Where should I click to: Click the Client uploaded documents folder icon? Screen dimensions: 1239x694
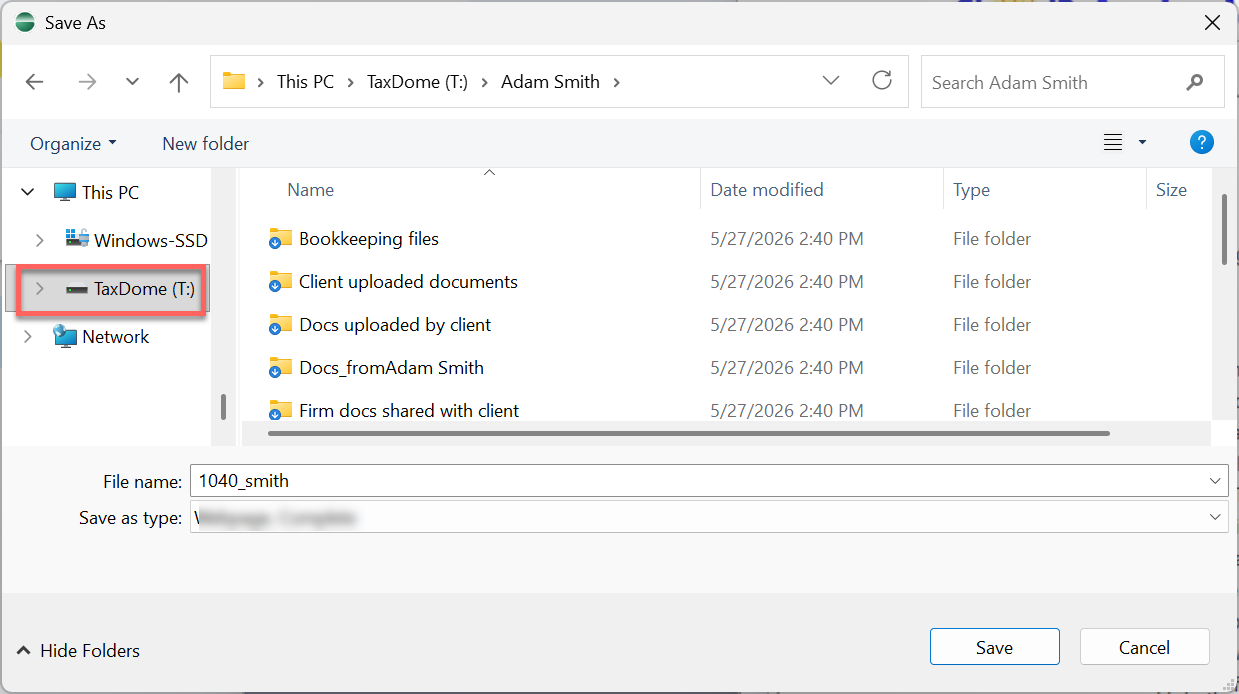280,282
